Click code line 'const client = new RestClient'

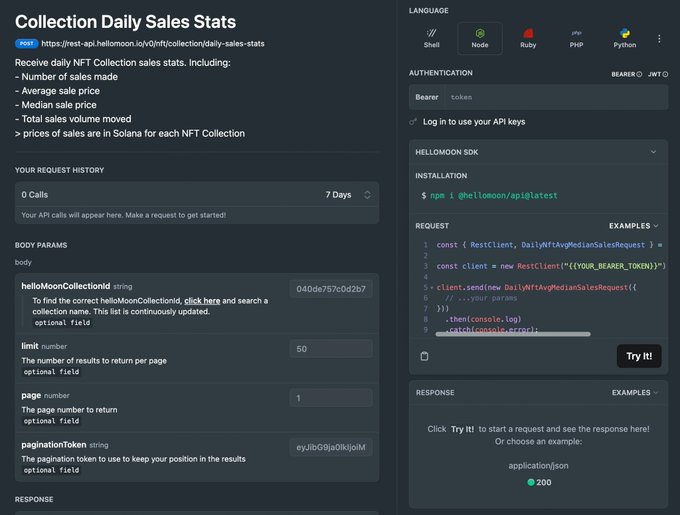coord(551,266)
